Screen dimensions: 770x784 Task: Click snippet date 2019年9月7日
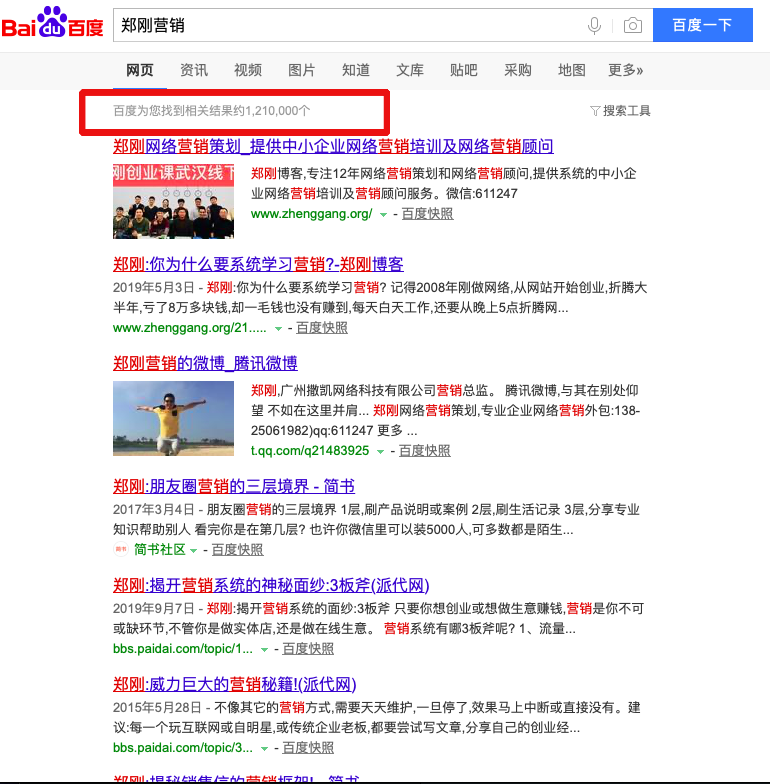(154, 608)
